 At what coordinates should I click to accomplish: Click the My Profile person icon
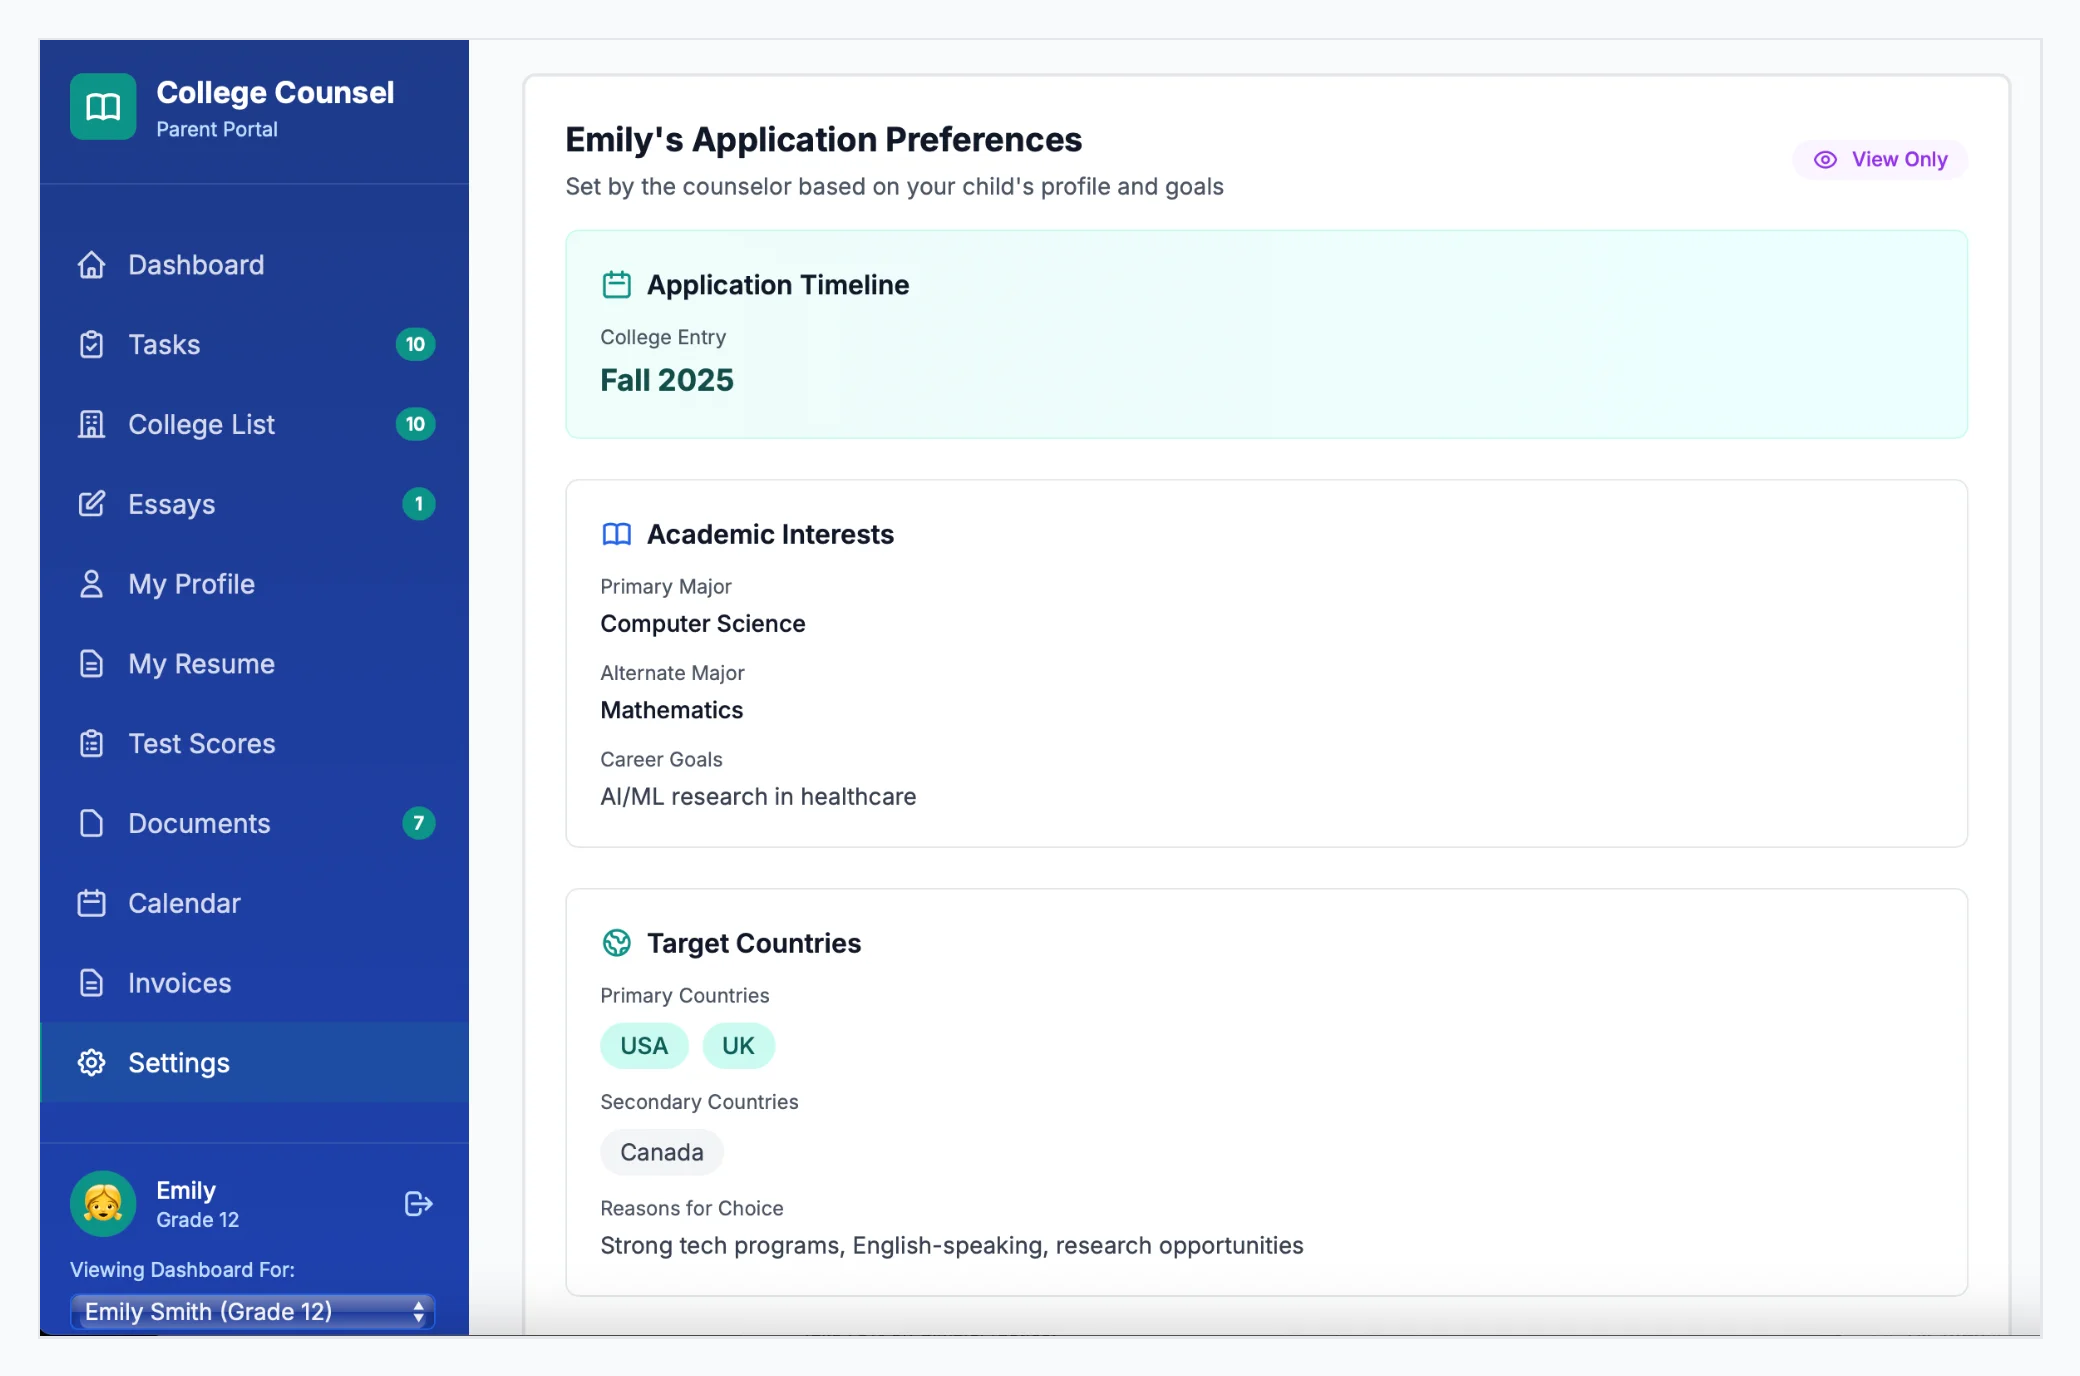pyautogui.click(x=92, y=584)
